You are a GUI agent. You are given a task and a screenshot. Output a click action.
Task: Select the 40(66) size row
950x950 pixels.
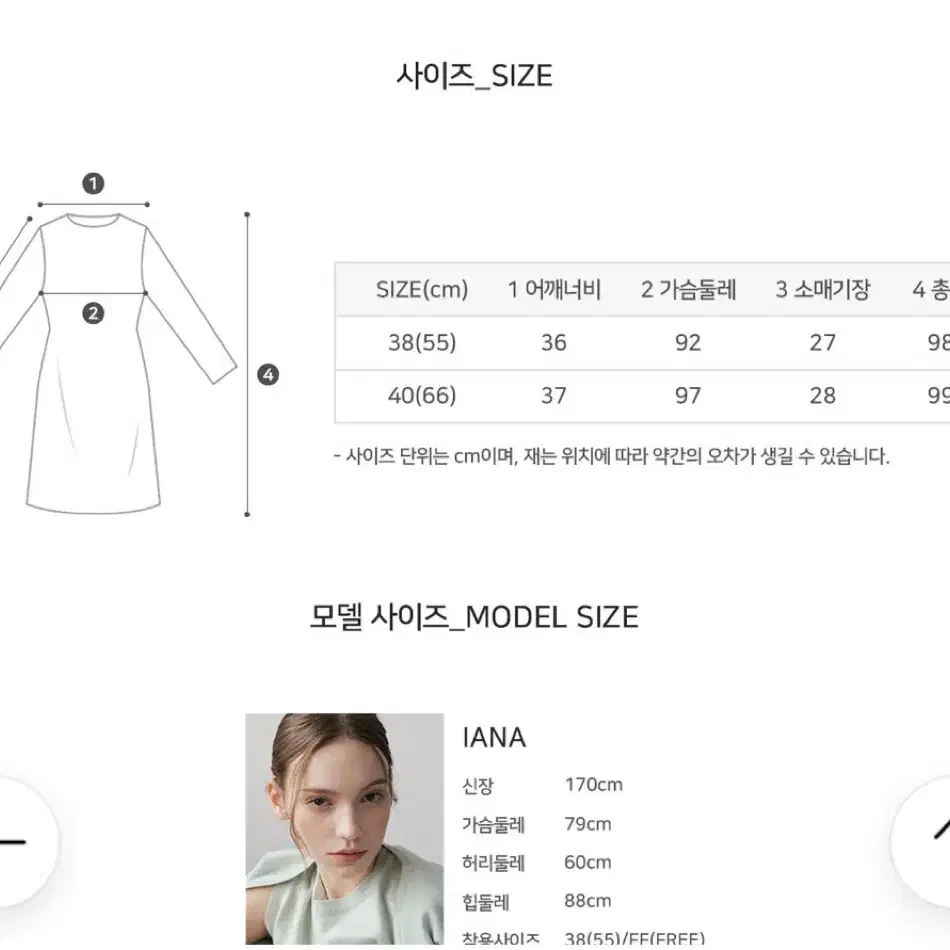pyautogui.click(x=642, y=396)
